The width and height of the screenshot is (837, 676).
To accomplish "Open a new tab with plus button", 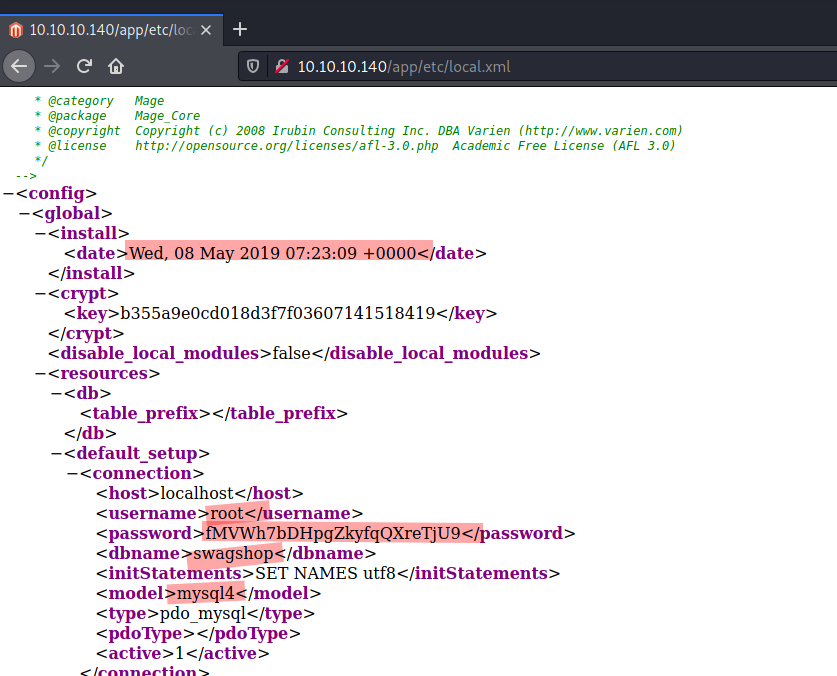I will click(240, 29).
